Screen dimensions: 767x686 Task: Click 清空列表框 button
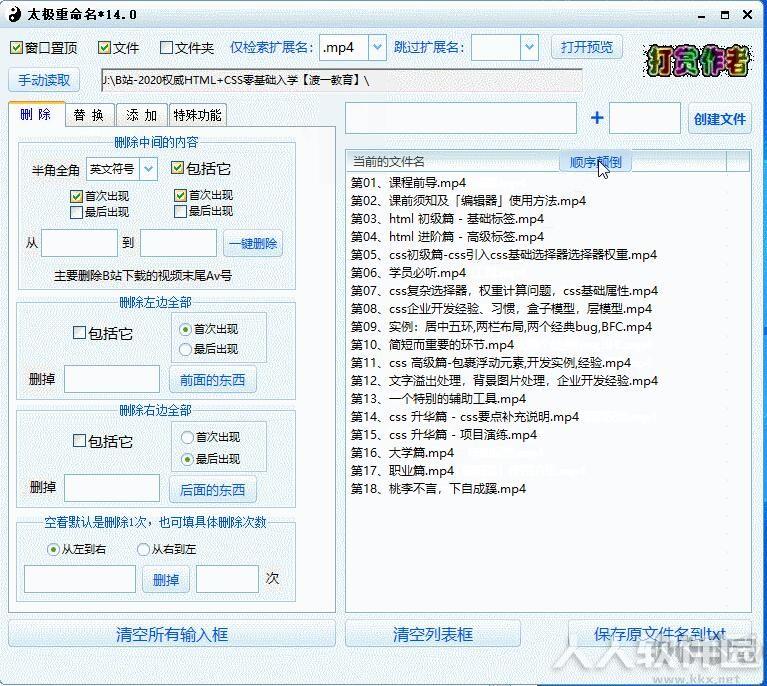(433, 634)
